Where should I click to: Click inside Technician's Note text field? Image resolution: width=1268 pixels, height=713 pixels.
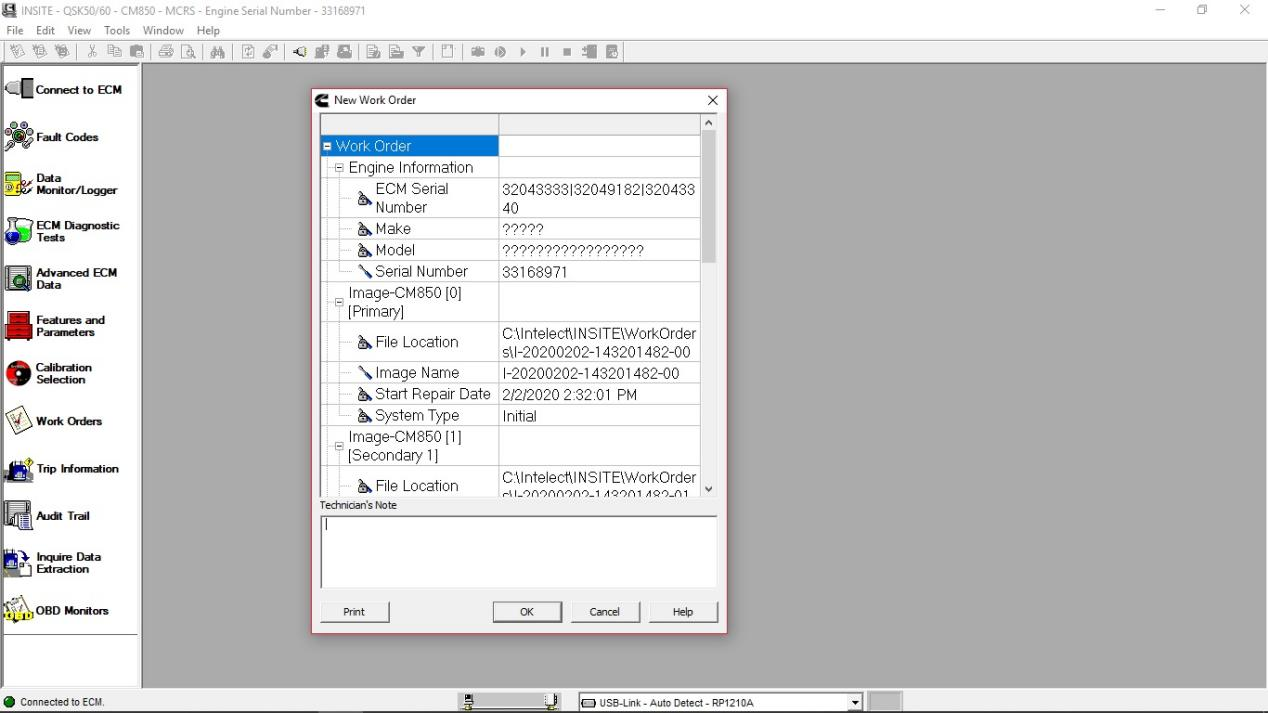[518, 552]
